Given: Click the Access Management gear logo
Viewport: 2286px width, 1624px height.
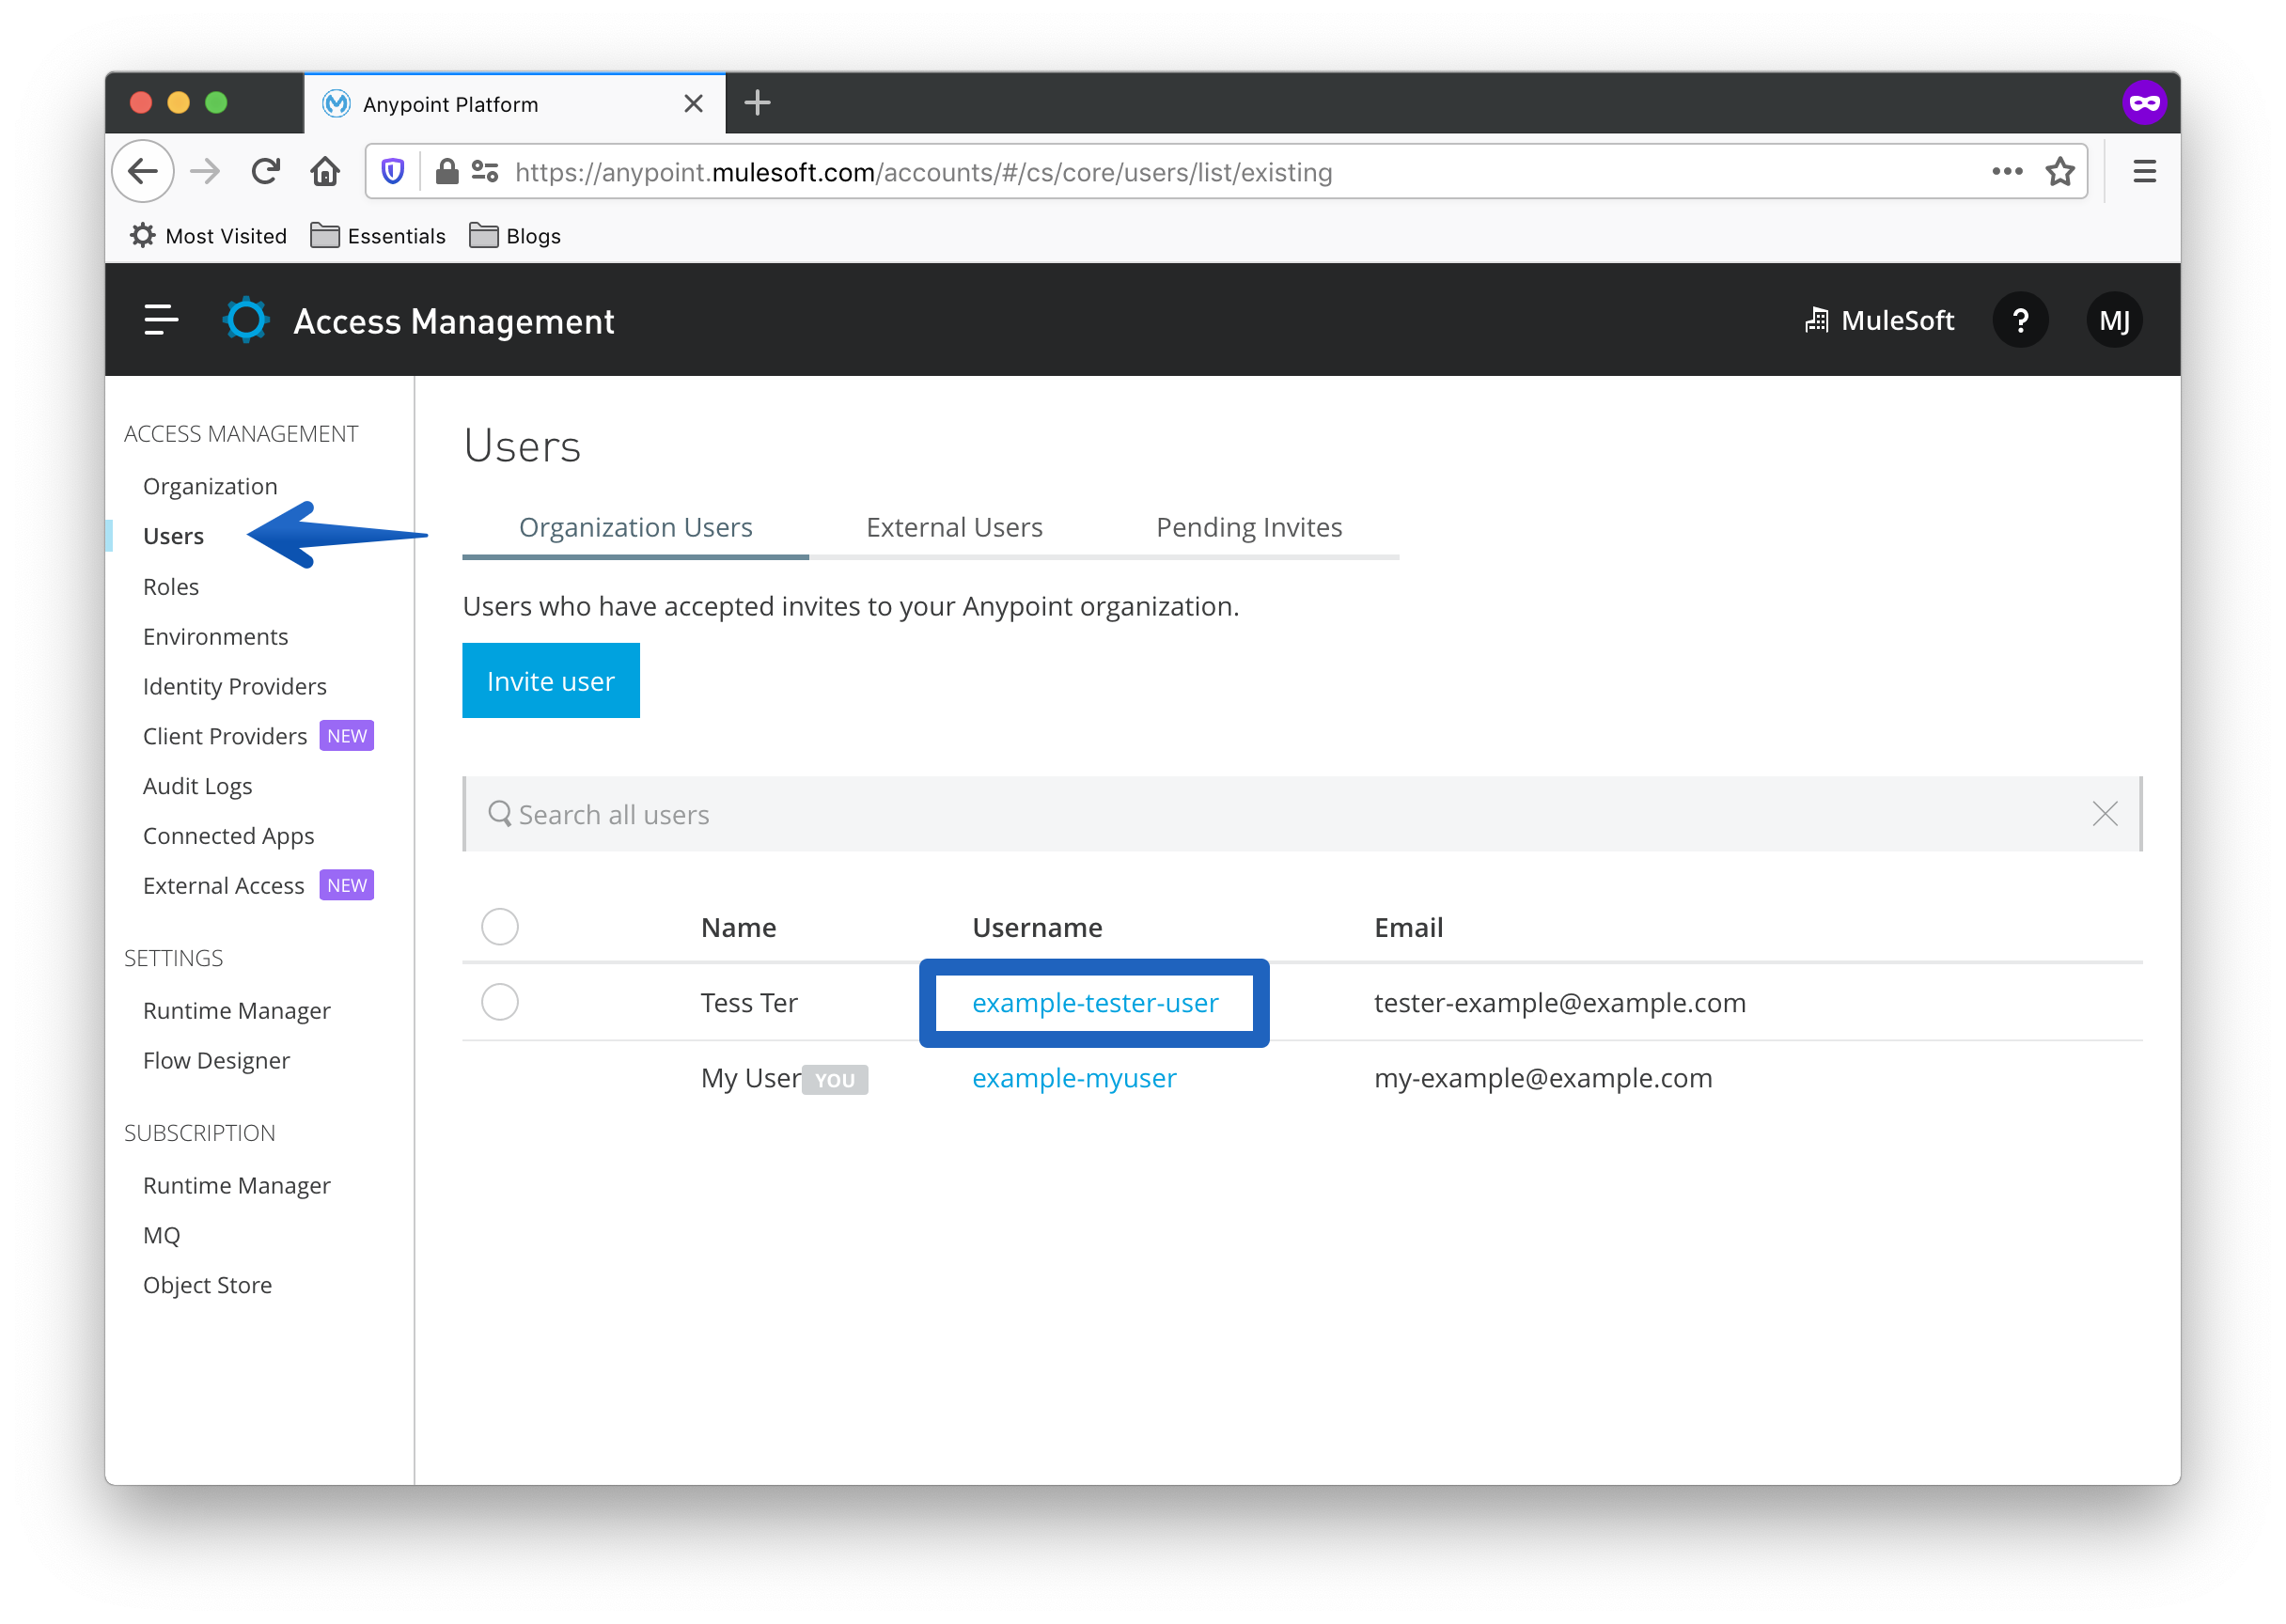Looking at the screenshot, I should pyautogui.click(x=246, y=320).
